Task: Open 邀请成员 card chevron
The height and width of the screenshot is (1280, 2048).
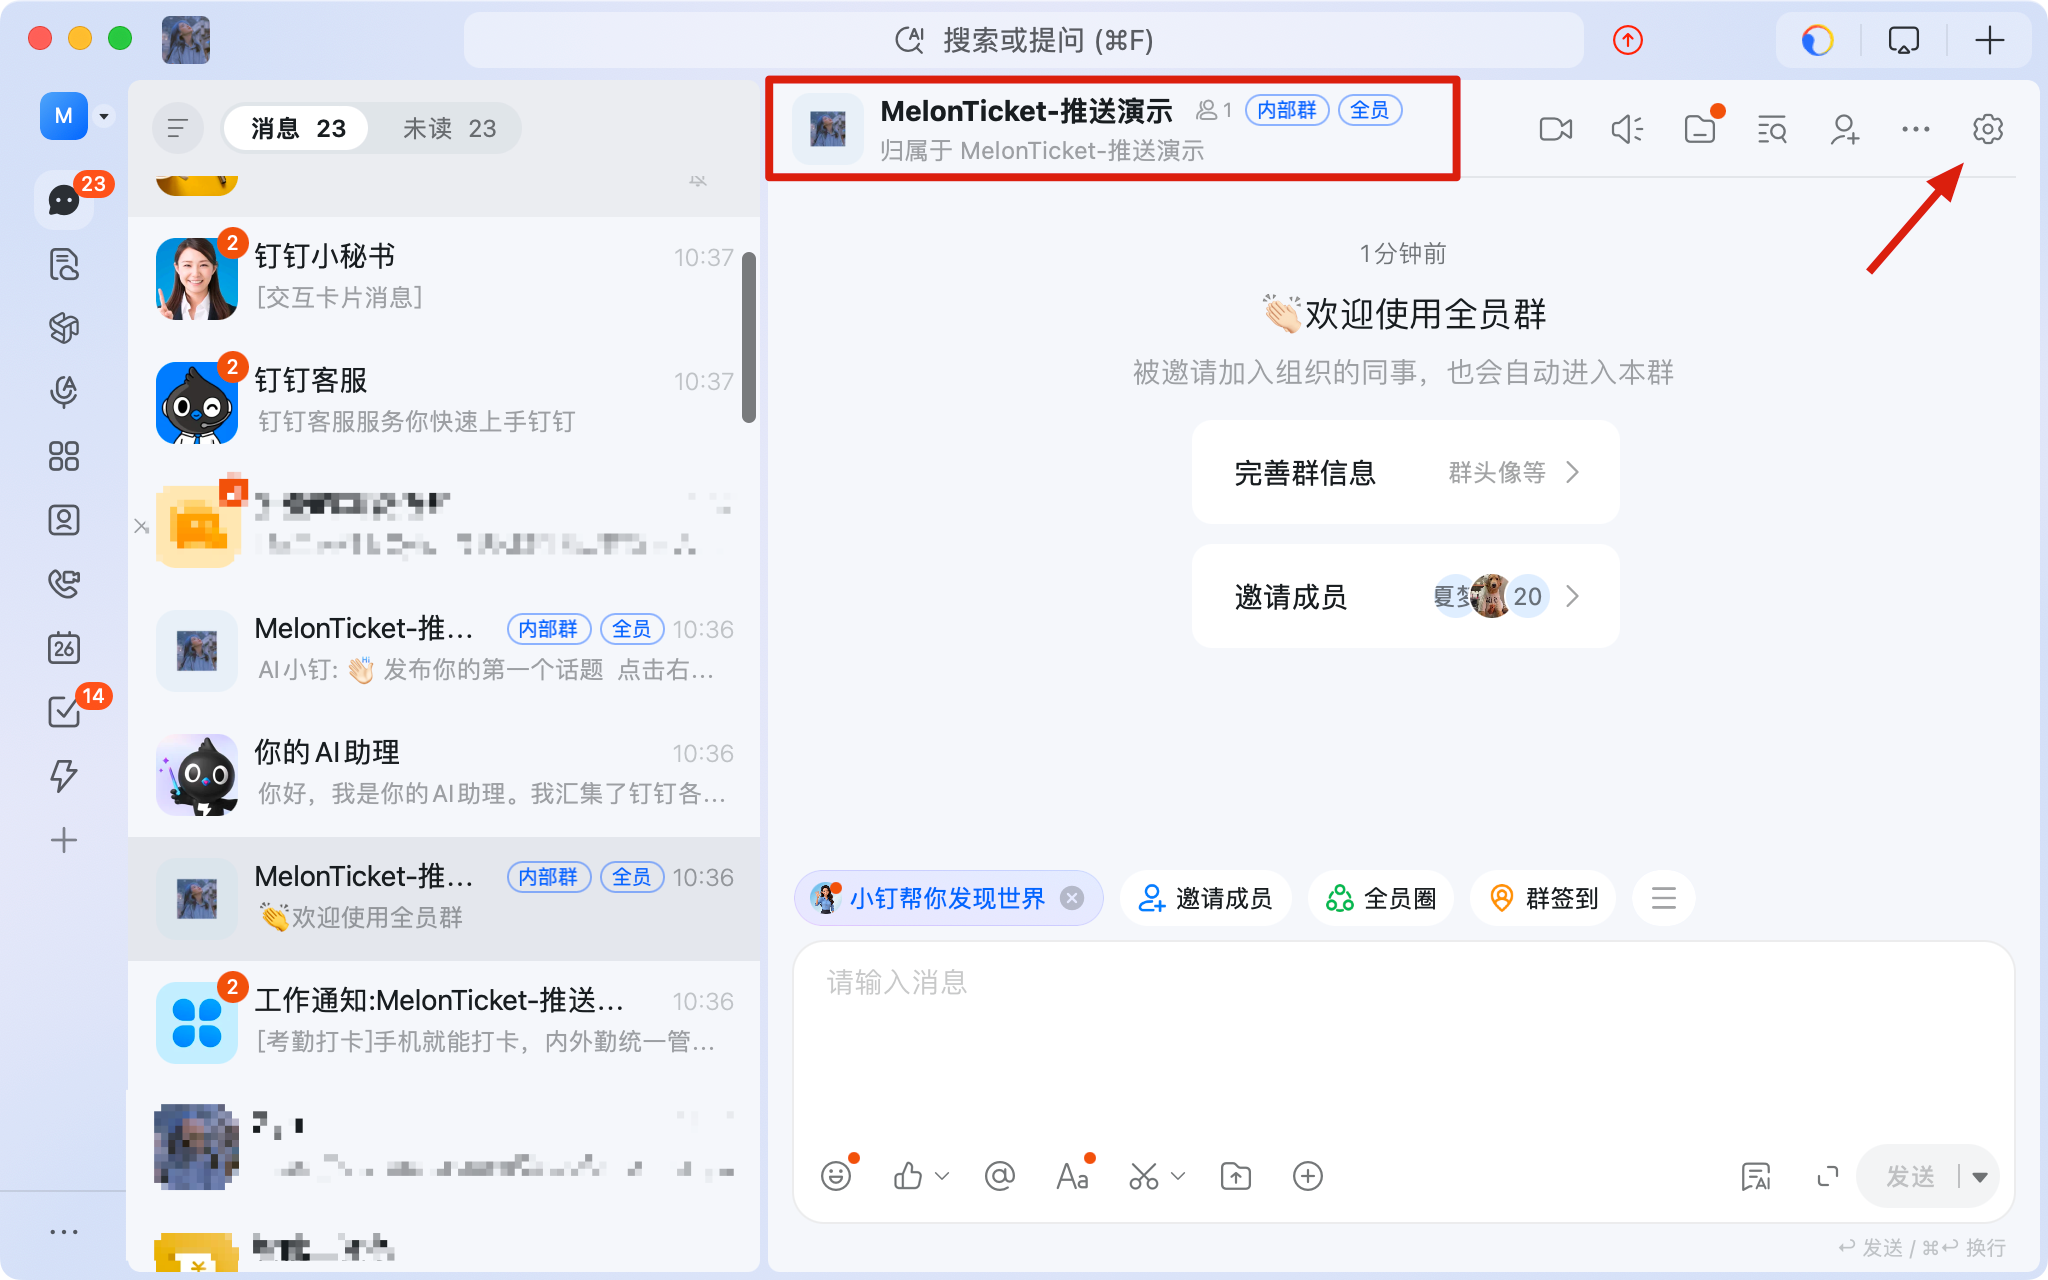Action: tap(1573, 596)
